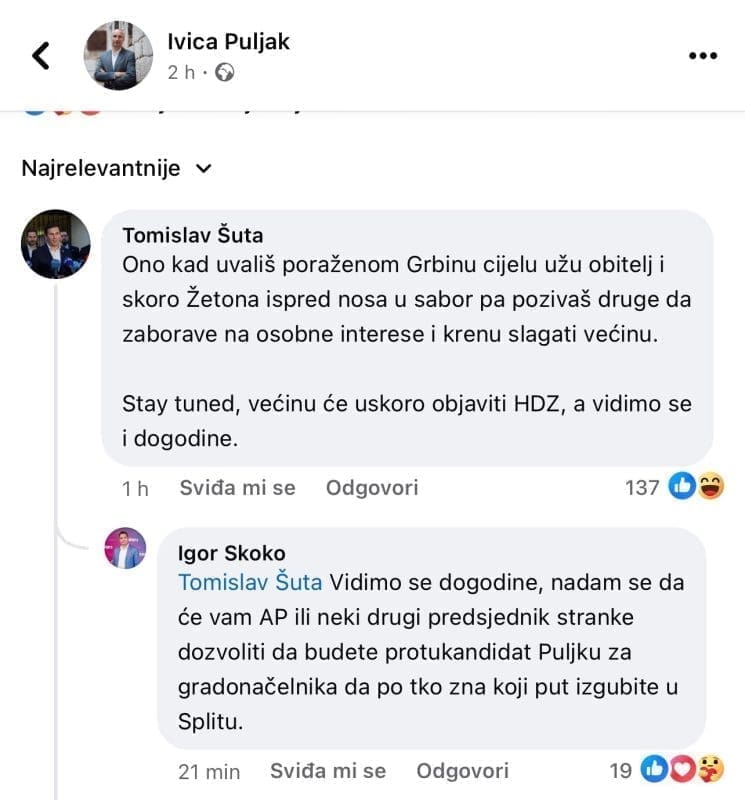
Task: Click the chevron next to Najrelevantnije
Action: click(x=204, y=169)
